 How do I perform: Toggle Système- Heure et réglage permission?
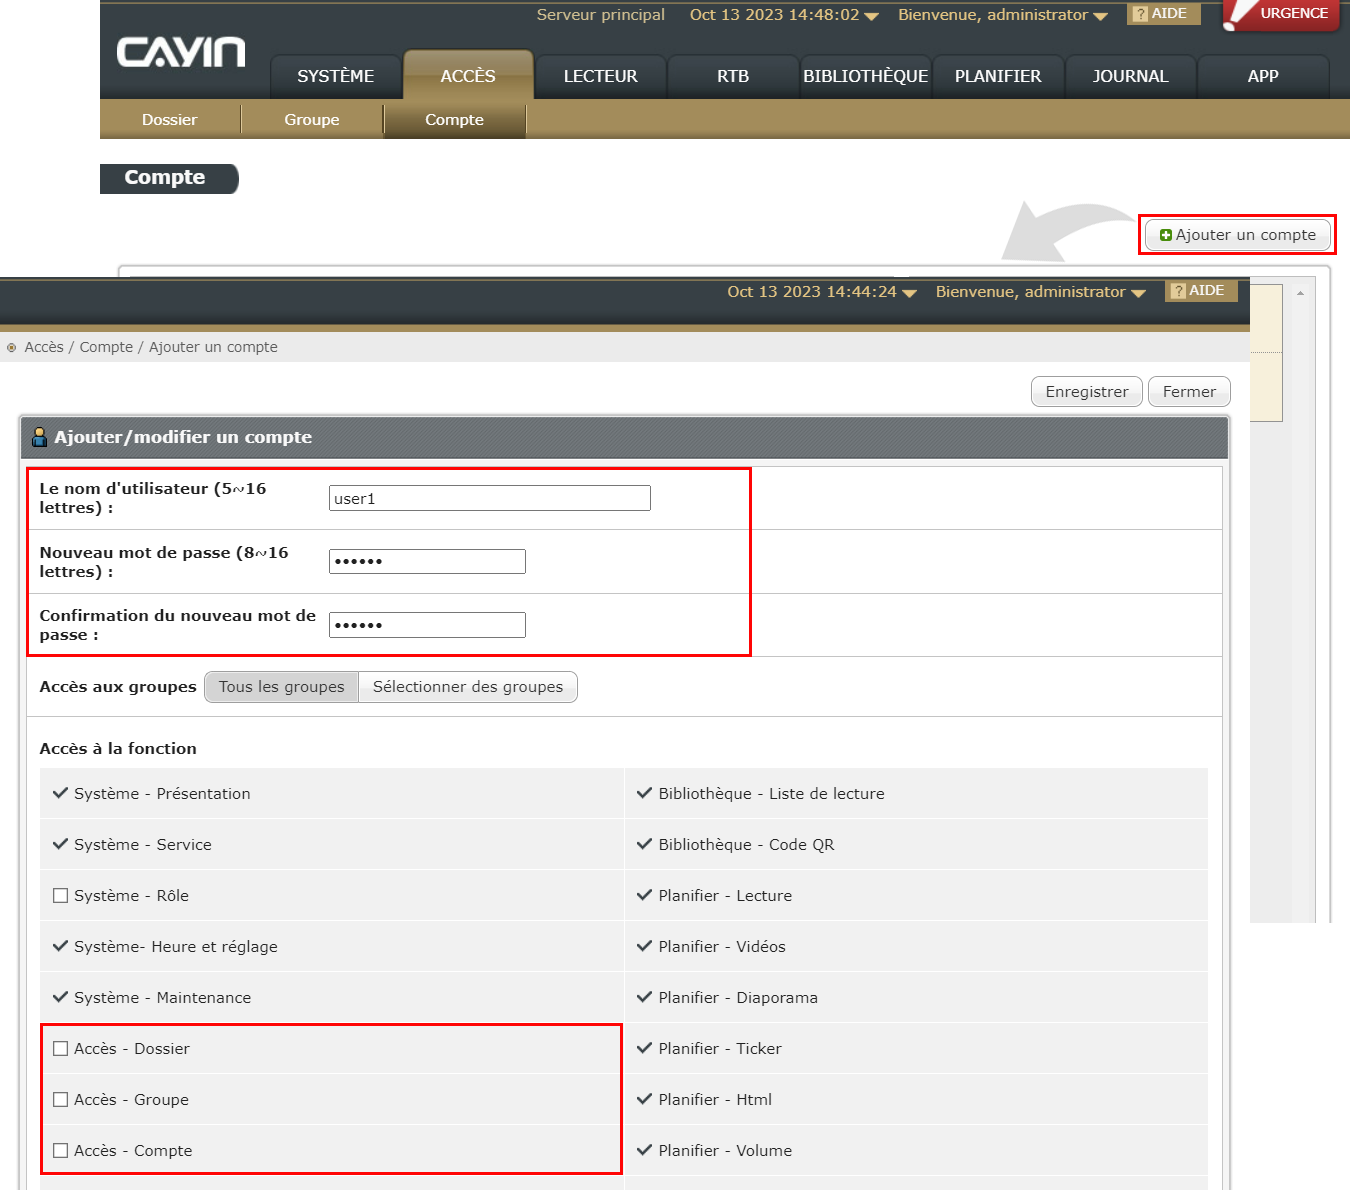pyautogui.click(x=61, y=946)
